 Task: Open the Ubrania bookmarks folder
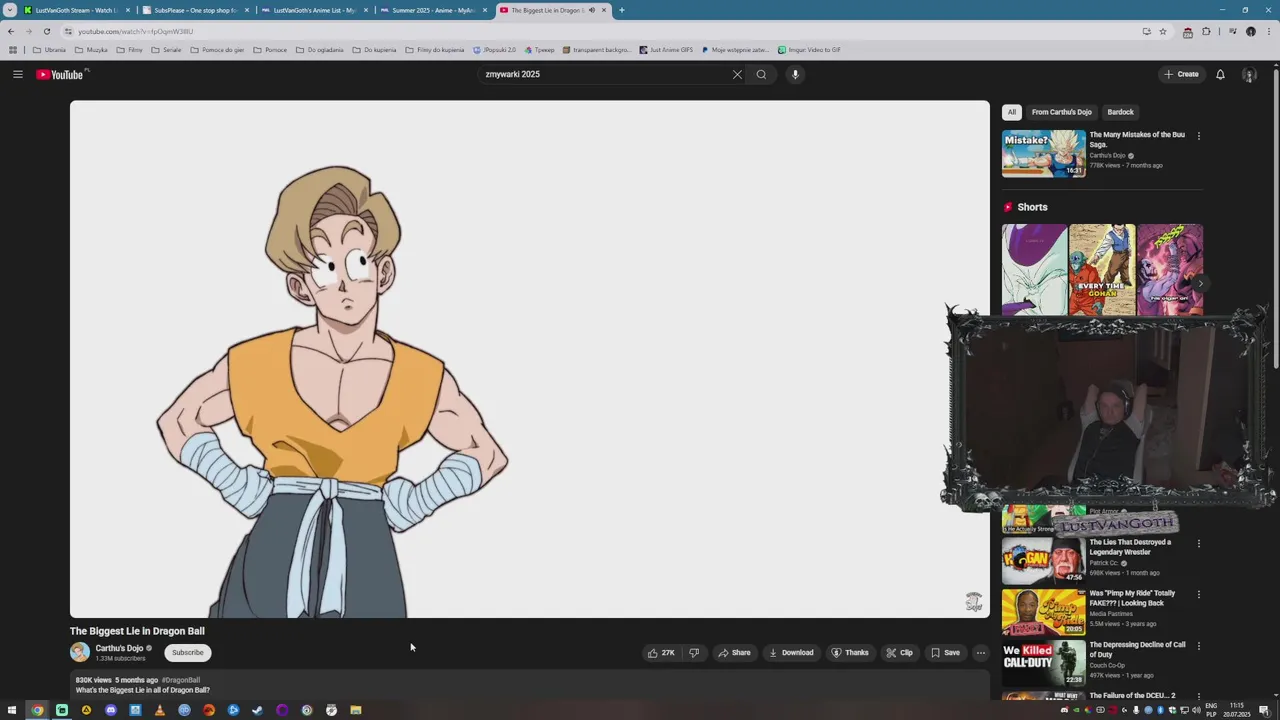click(x=49, y=50)
